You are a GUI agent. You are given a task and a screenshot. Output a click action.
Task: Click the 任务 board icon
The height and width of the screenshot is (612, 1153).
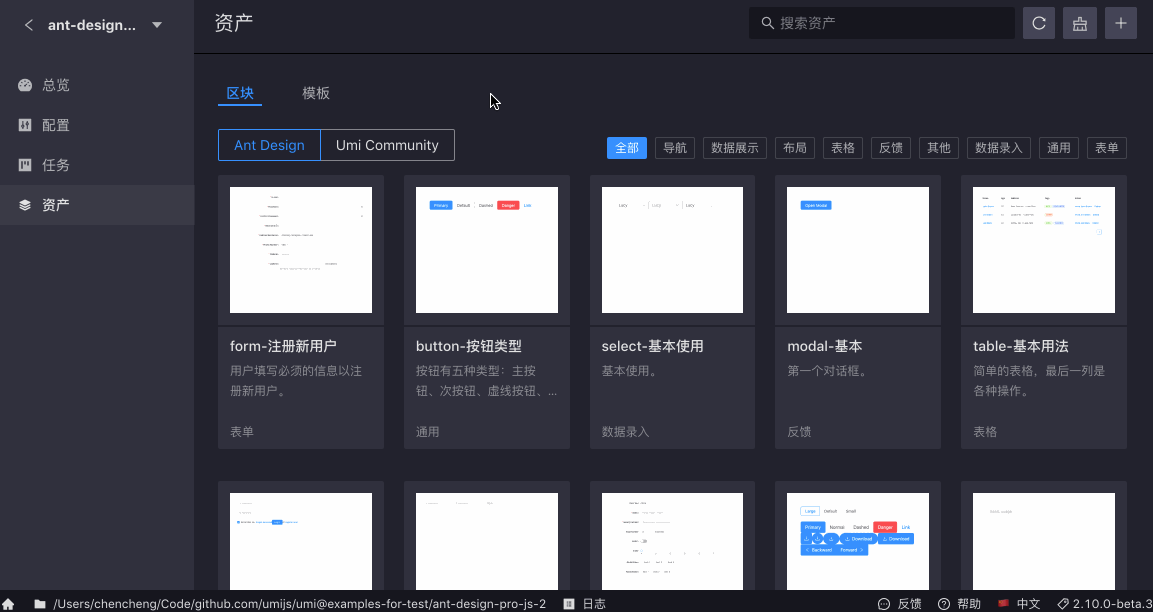click(x=25, y=165)
